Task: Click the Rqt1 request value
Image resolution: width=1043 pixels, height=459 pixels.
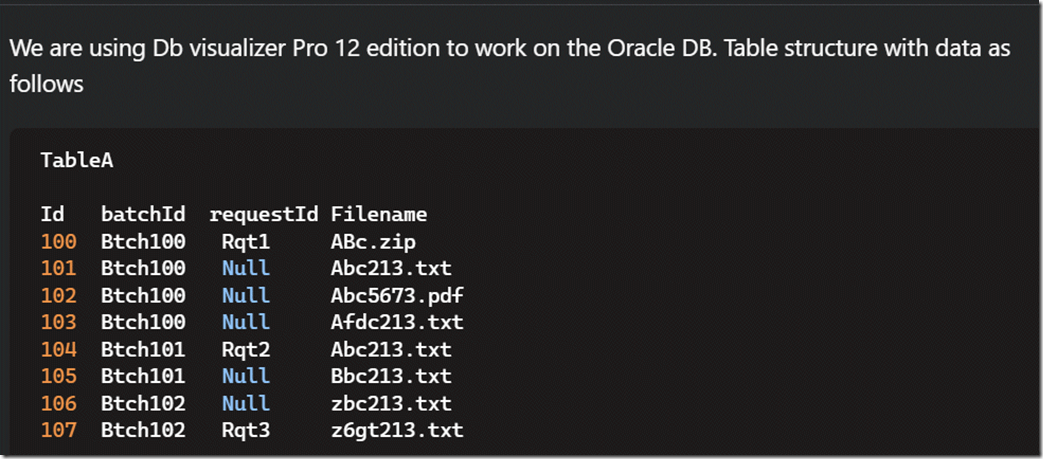Action: coord(245,242)
